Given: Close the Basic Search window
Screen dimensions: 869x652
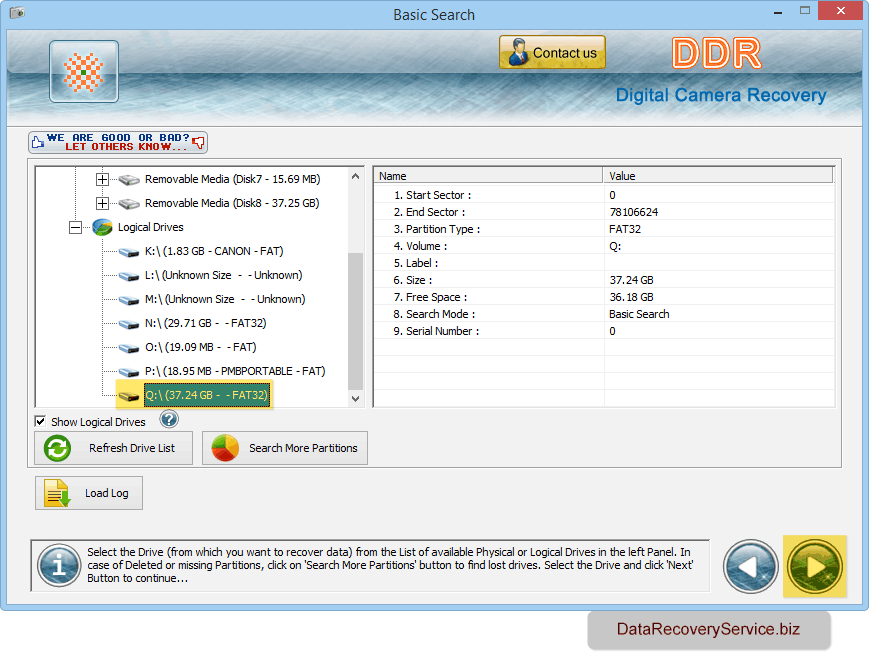Looking at the screenshot, I should 840,11.
